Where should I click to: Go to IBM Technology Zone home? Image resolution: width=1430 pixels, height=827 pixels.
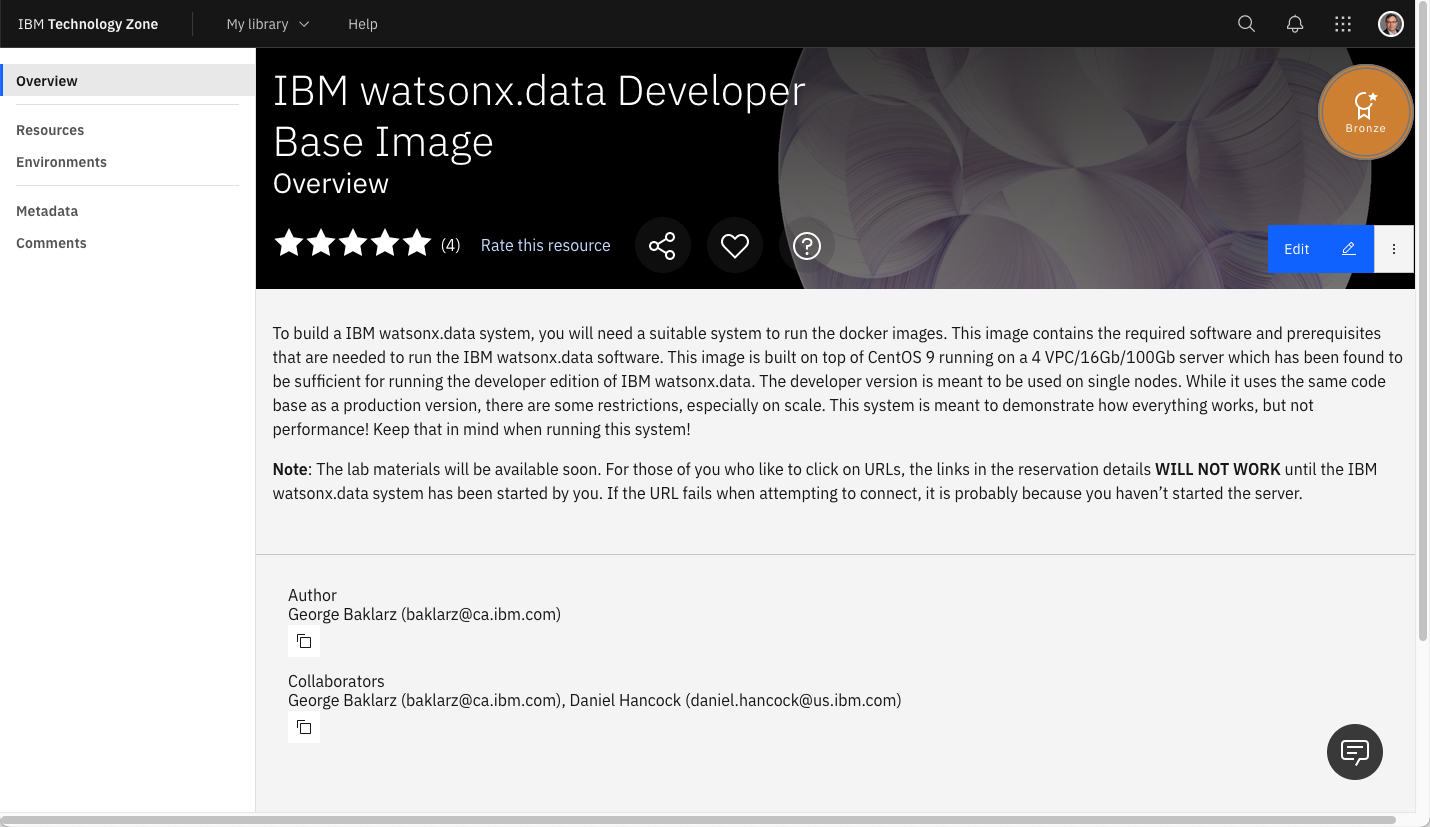tap(88, 24)
